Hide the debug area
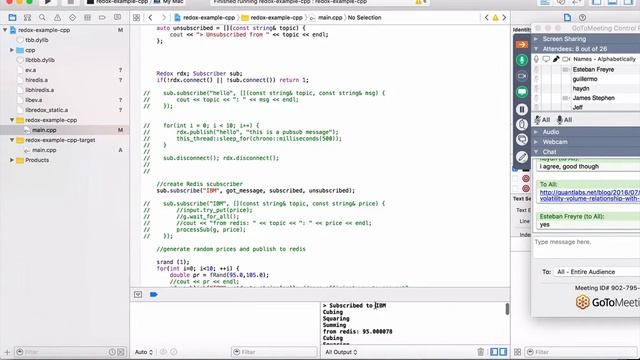Image resolution: width=640 pixels, height=360 pixels. click(138, 294)
